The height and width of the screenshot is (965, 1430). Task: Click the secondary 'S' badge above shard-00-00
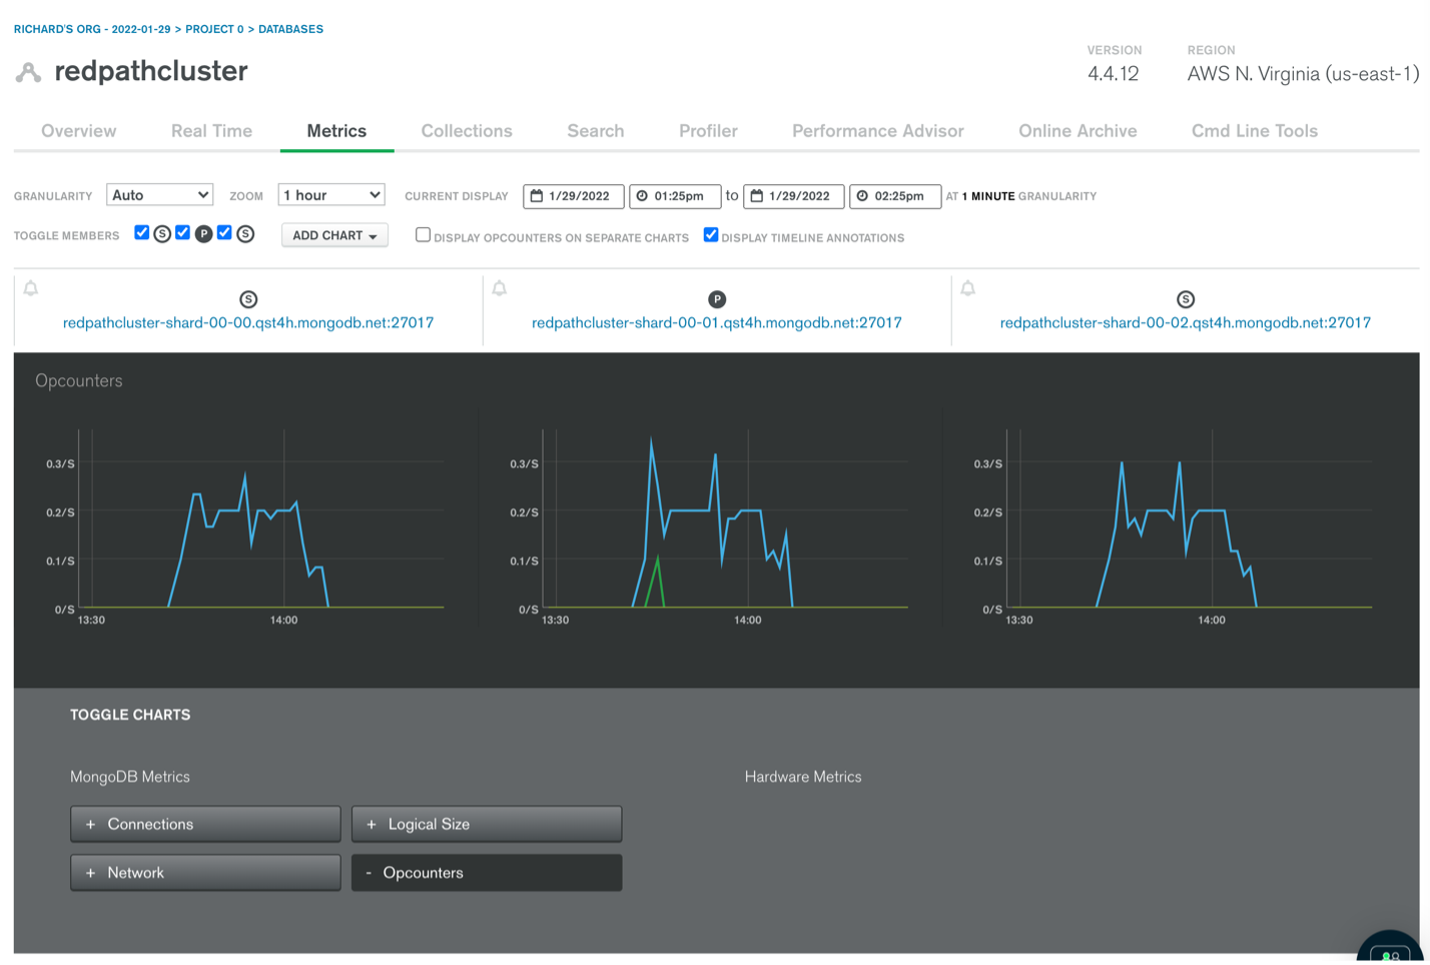(248, 299)
